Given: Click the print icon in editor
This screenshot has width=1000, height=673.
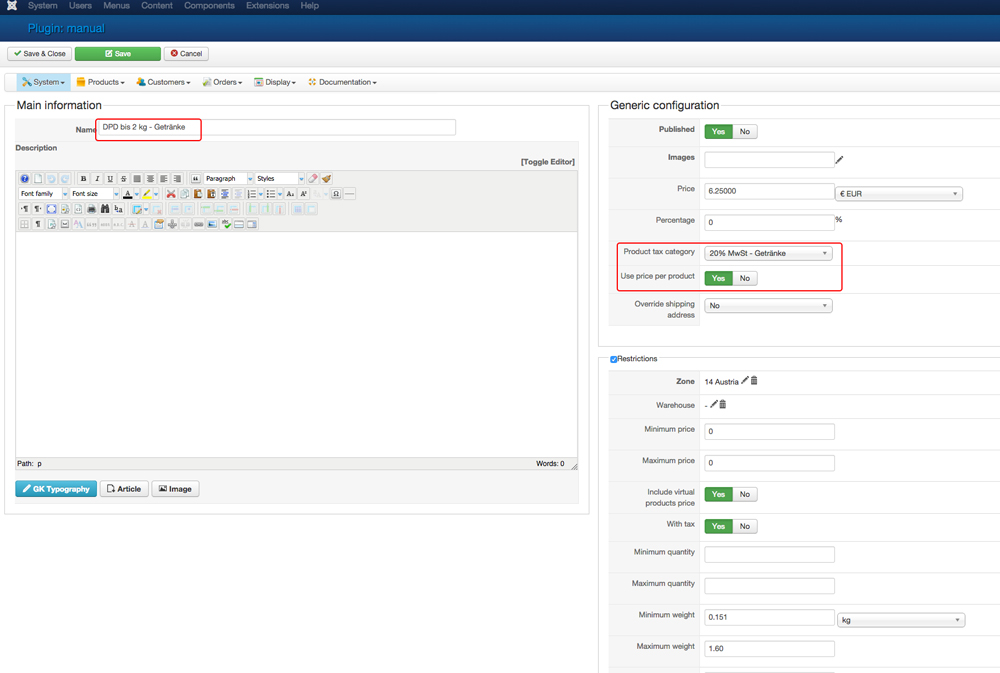Looking at the screenshot, I should 91,209.
